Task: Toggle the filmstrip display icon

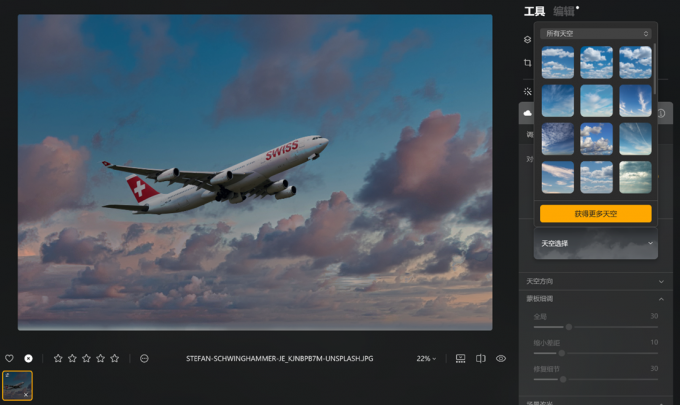Action: click(x=461, y=358)
